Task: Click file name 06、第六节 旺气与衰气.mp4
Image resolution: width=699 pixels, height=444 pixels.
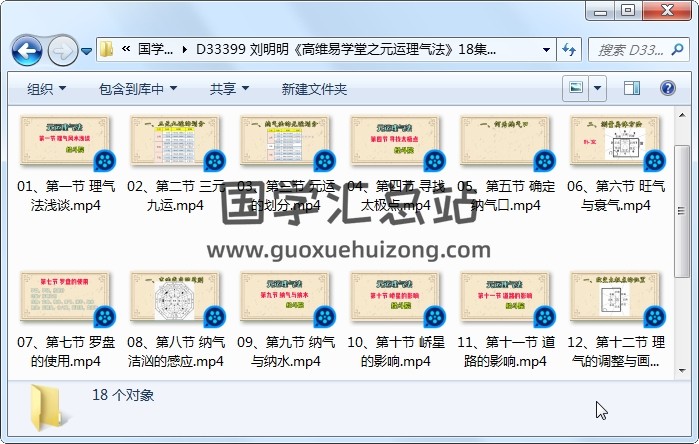Action: tap(616, 195)
